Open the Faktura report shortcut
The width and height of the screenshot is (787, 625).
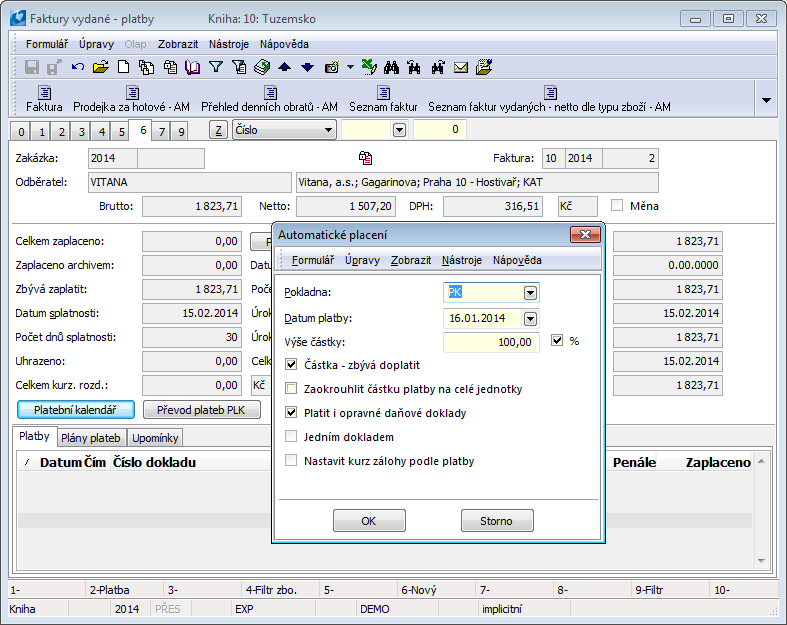coord(44,99)
